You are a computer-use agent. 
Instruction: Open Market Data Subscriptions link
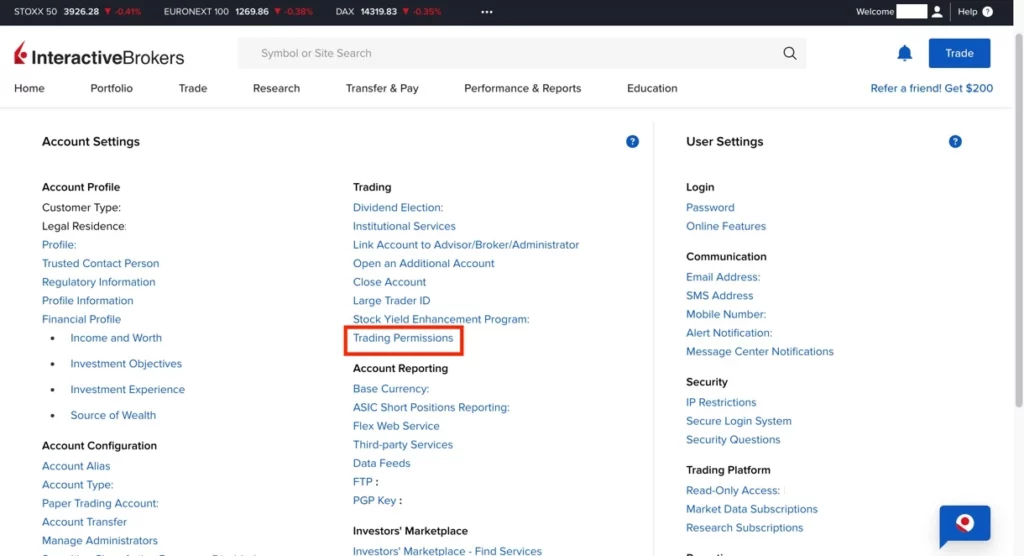pyautogui.click(x=751, y=509)
